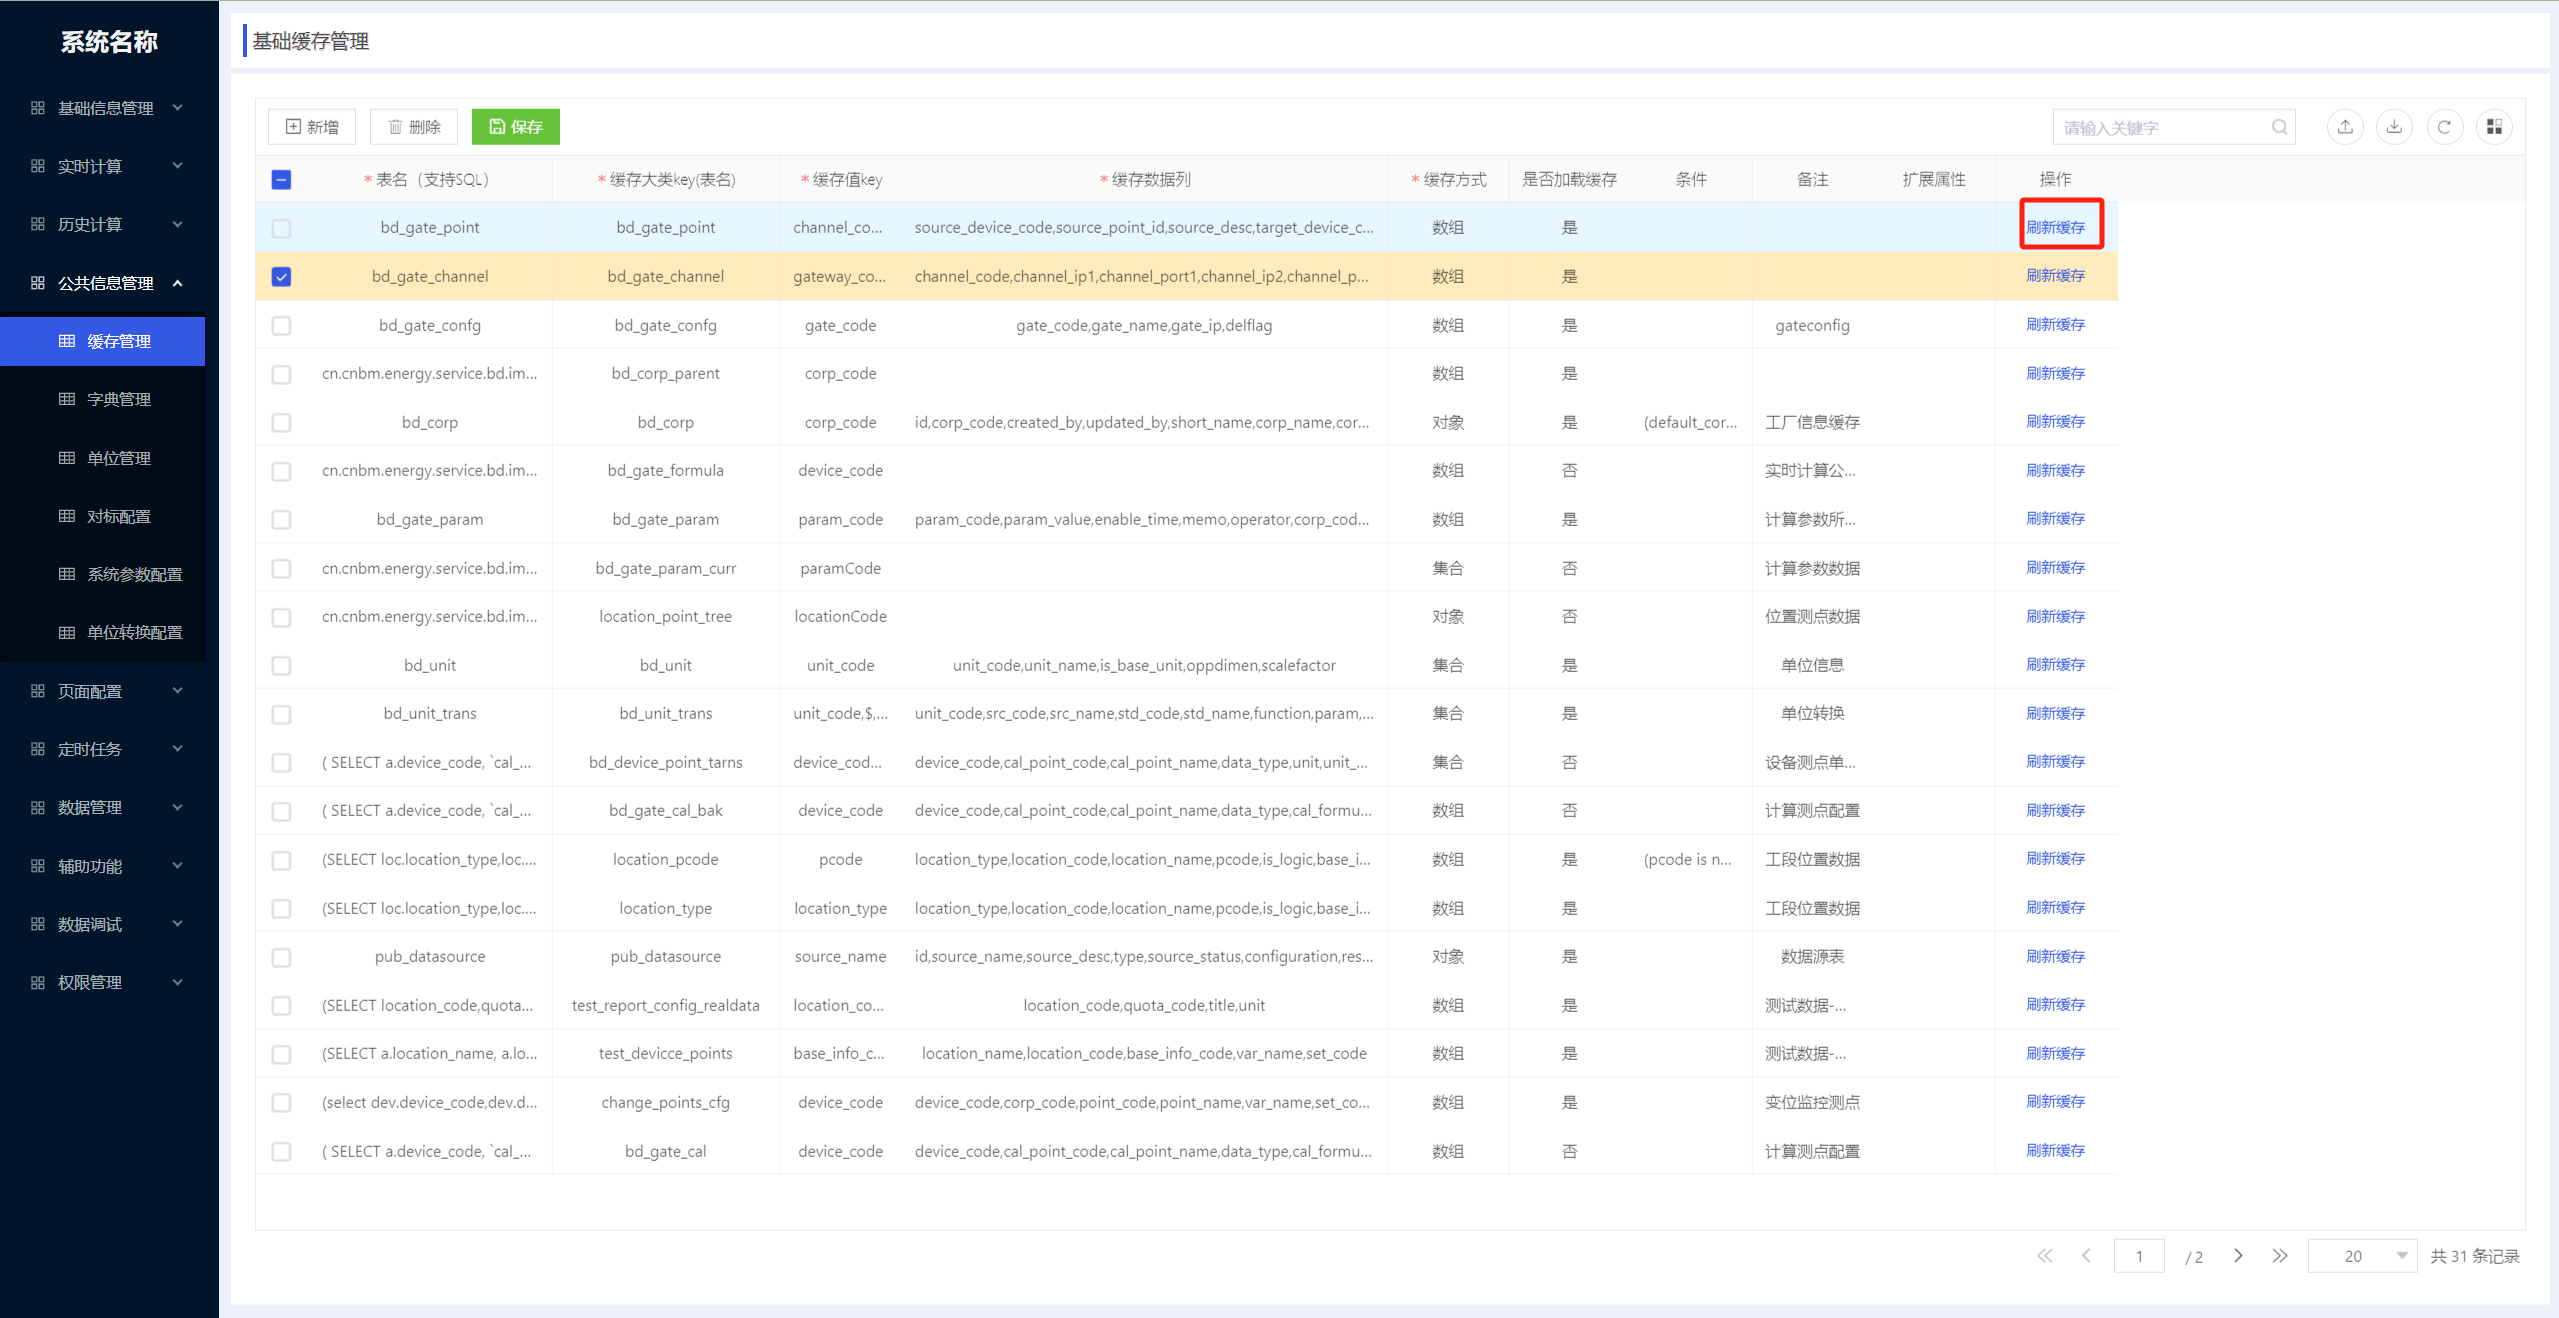This screenshot has width=2559, height=1318.
Task: Click 刷新缓存 for the pub_datasource row
Action: coord(2056,957)
